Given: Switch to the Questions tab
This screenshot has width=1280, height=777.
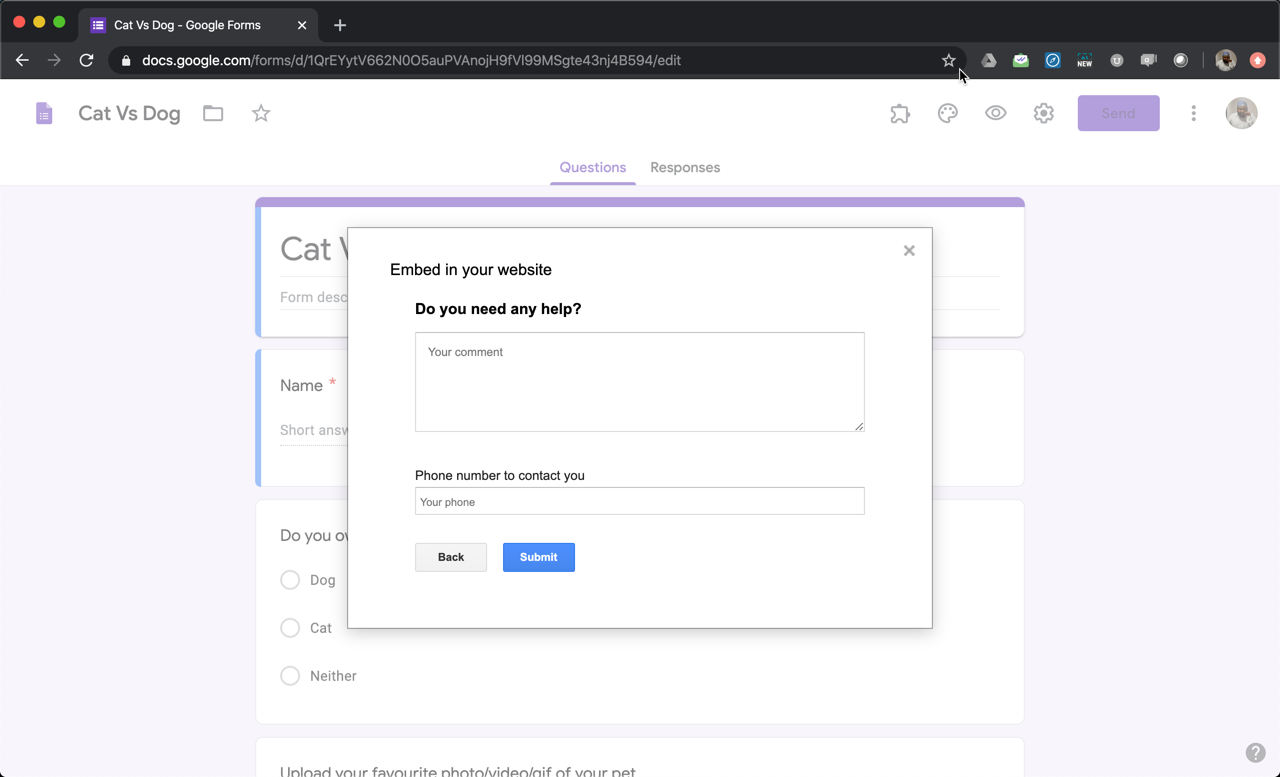Looking at the screenshot, I should (x=592, y=167).
